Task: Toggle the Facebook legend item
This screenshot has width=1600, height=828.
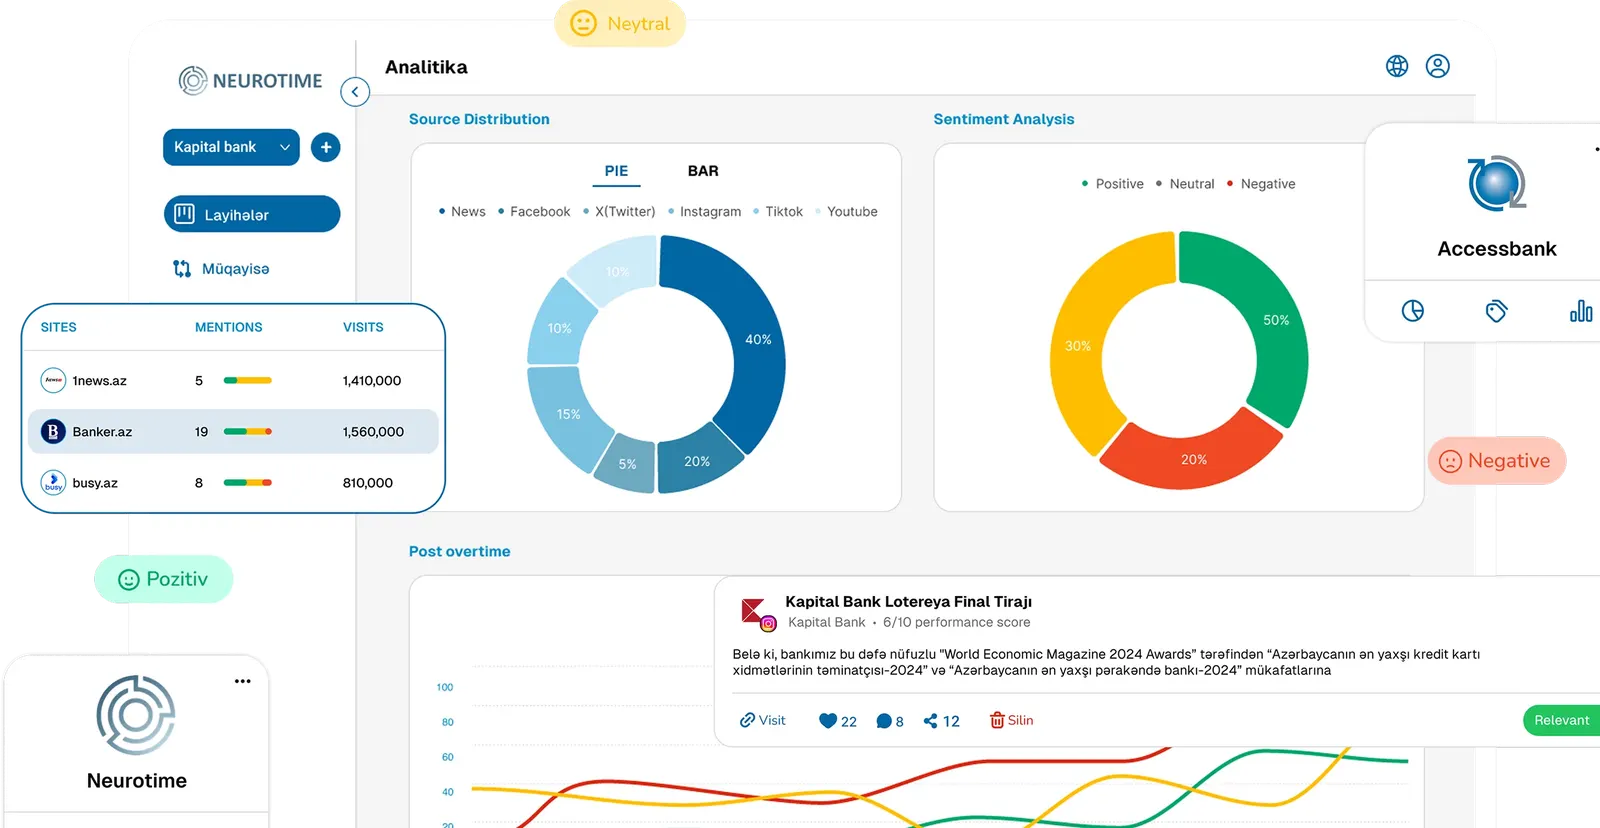Action: pyautogui.click(x=534, y=212)
